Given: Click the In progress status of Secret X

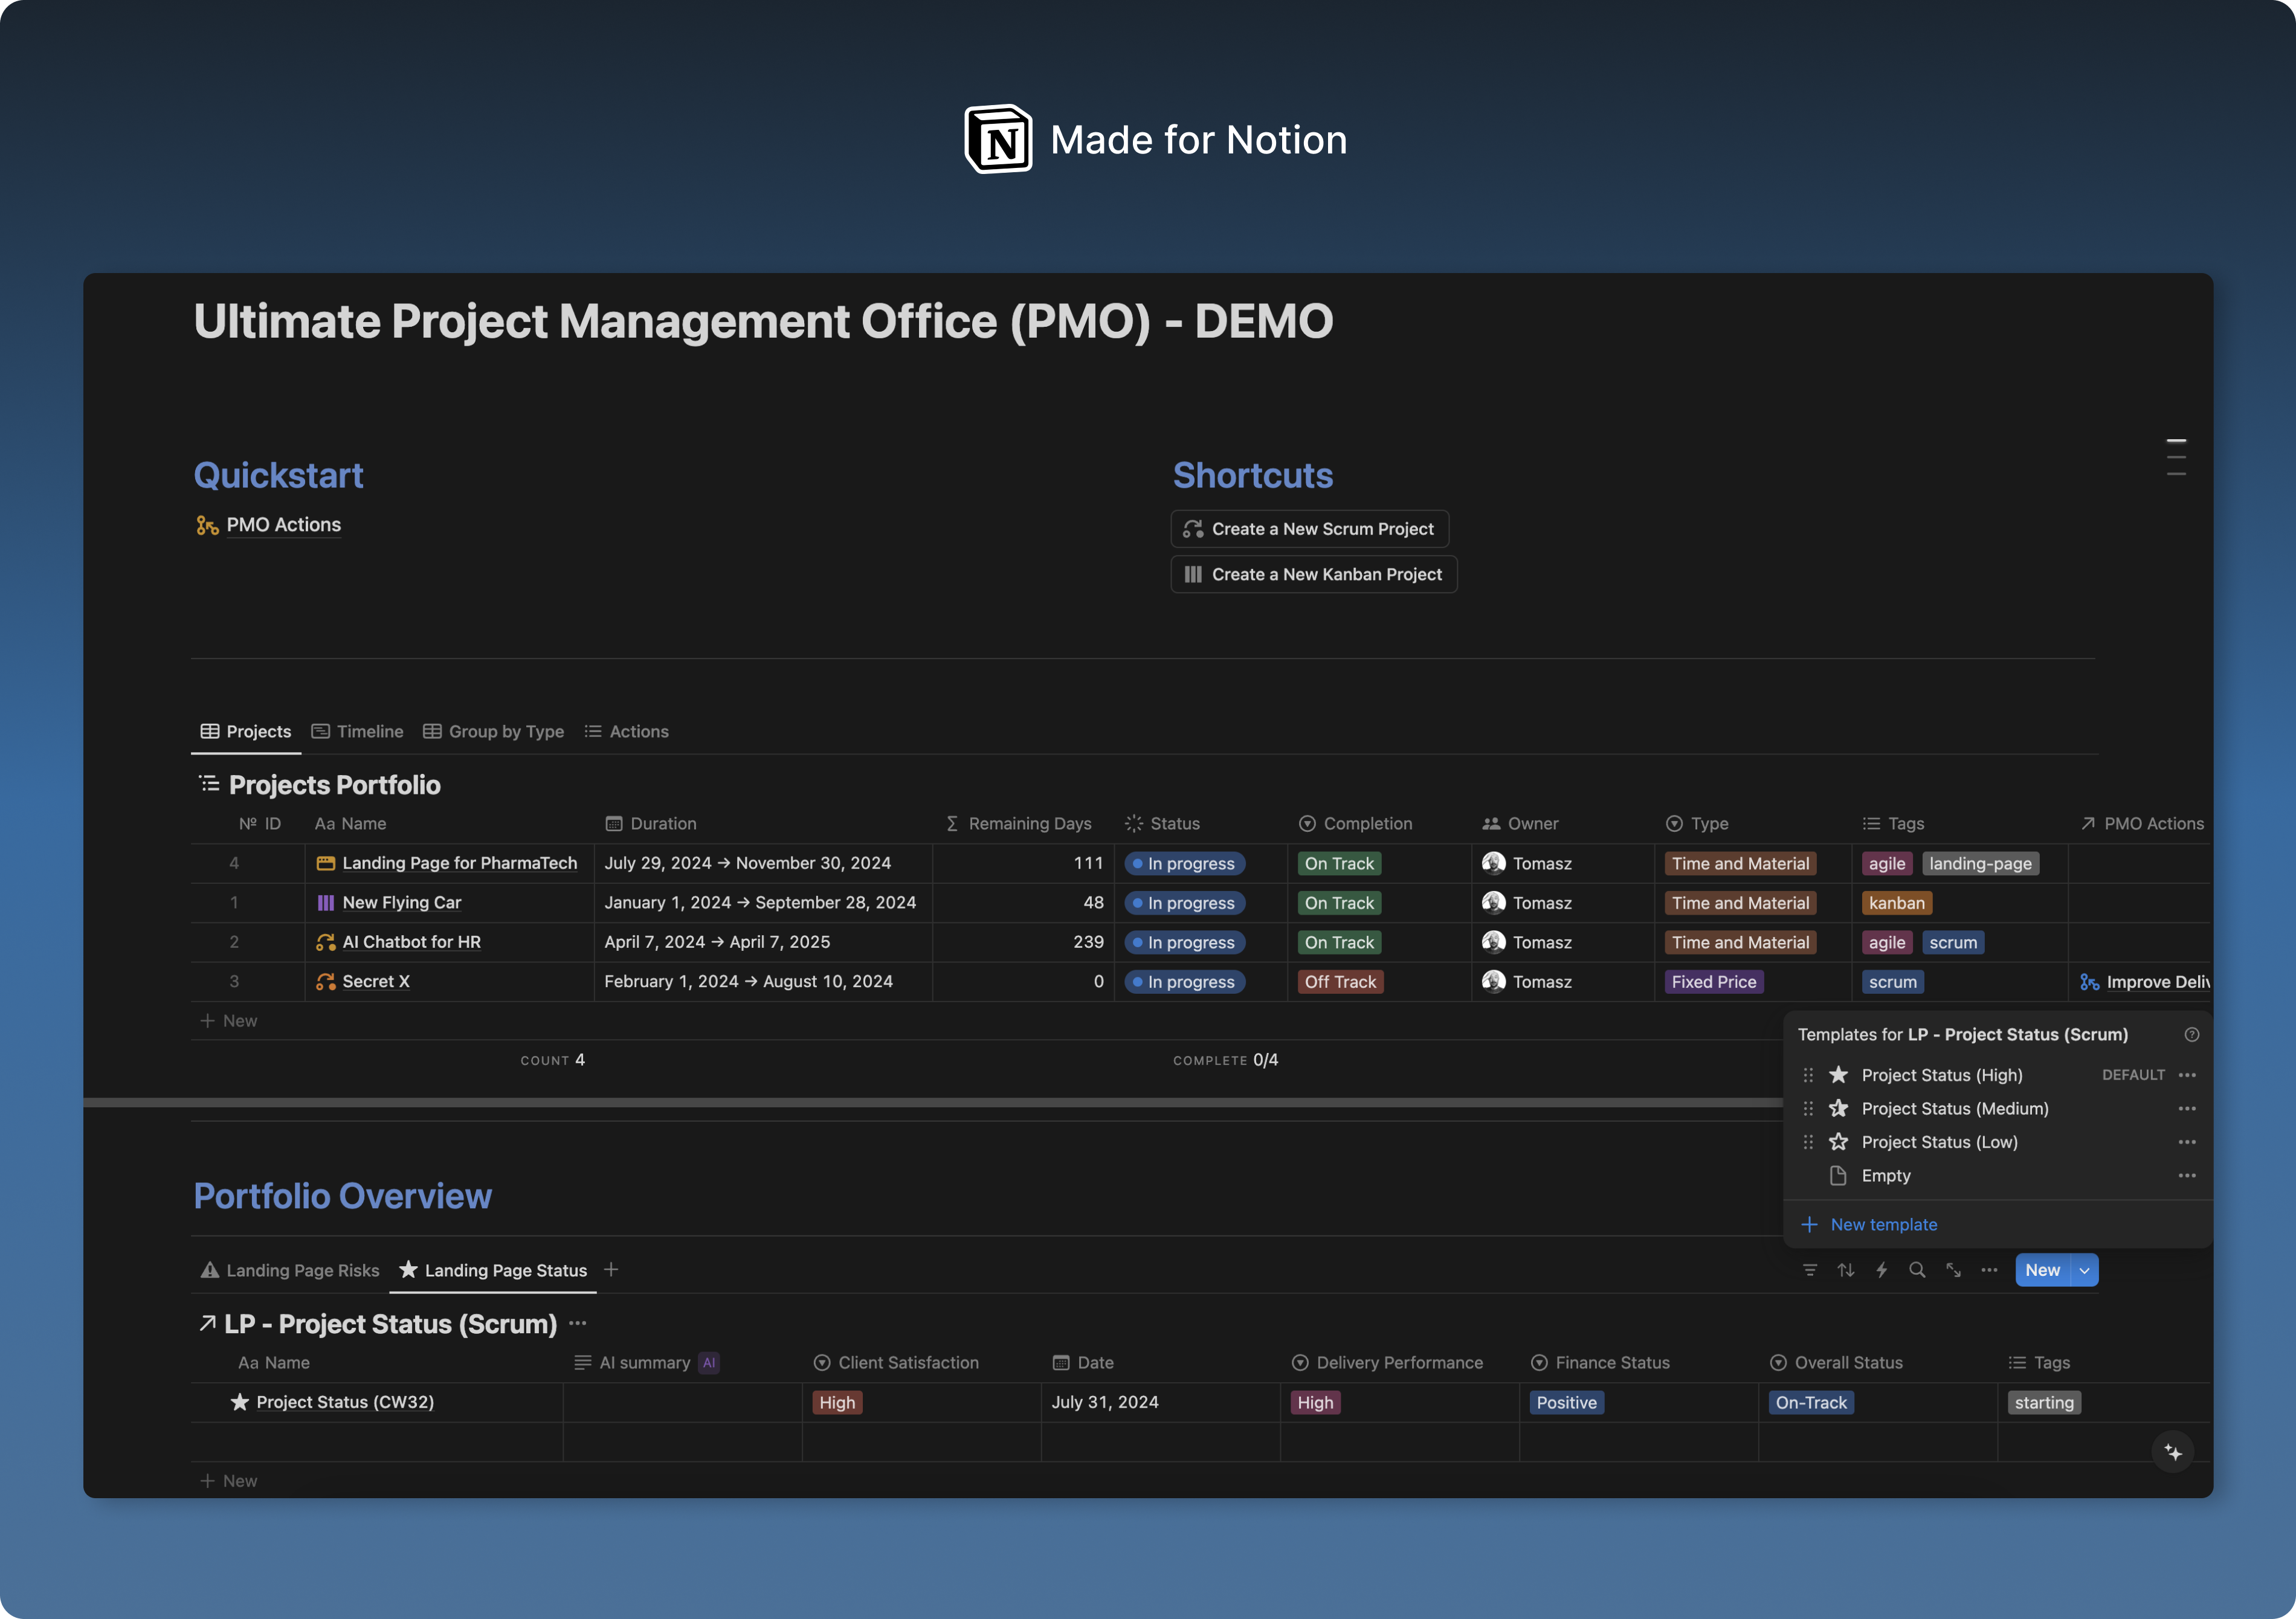Looking at the screenshot, I should pos(1185,982).
